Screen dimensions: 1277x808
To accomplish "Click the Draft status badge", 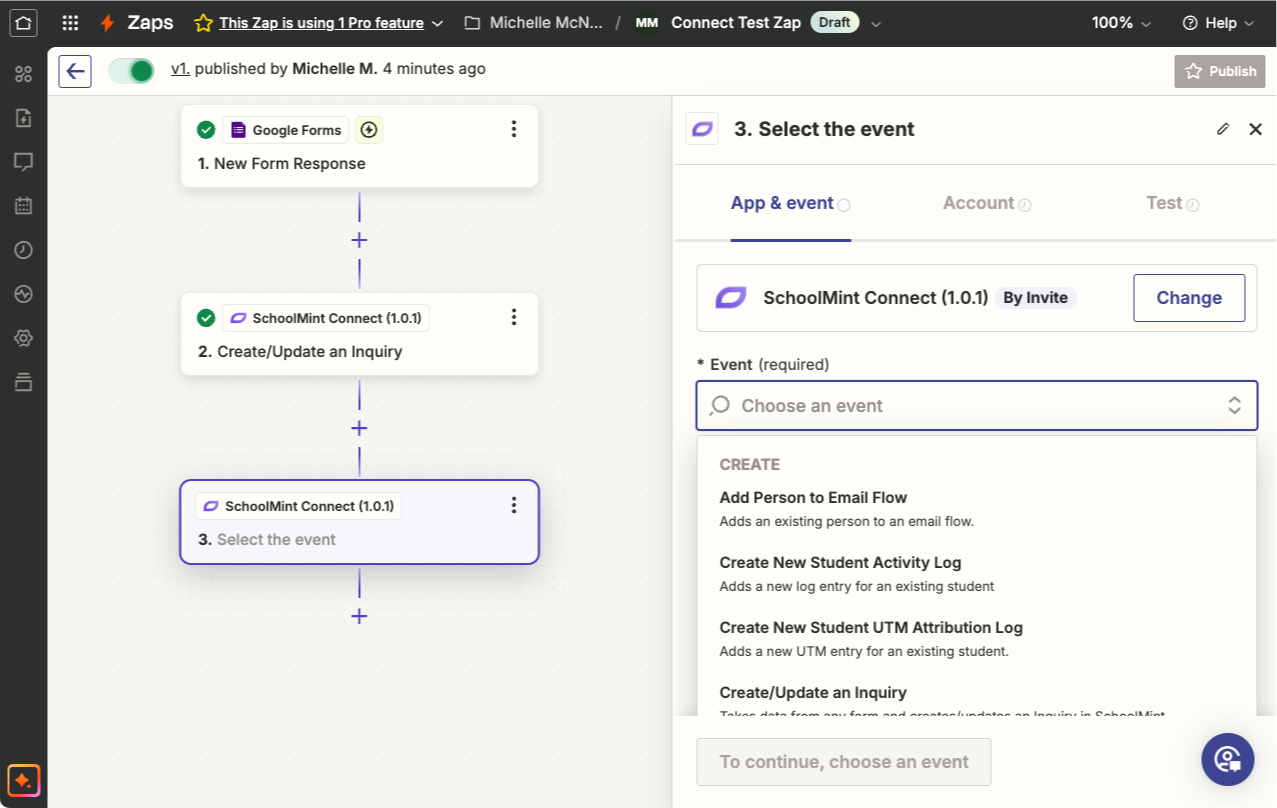I will (835, 23).
